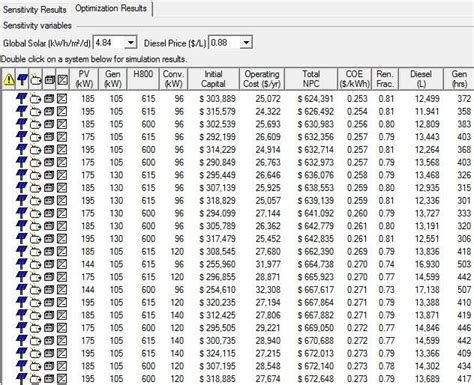Click converter icon in the $ 632,356 NPC row
The height and width of the screenshot is (385, 474).
point(62,137)
